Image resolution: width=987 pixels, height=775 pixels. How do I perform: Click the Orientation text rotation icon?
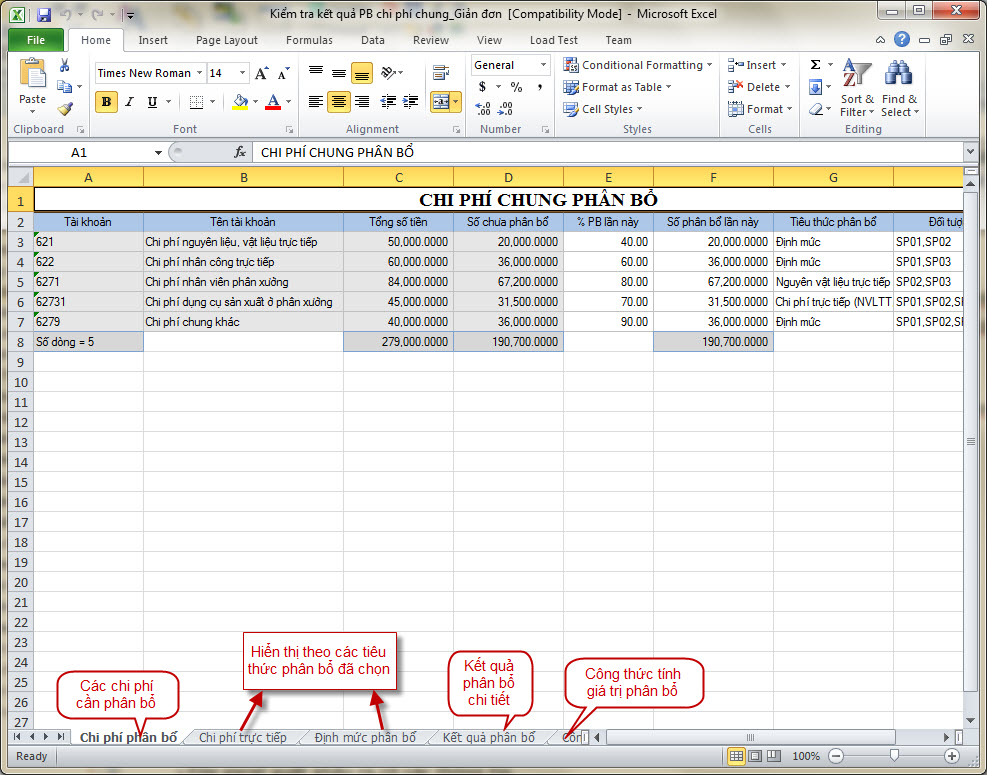(388, 73)
